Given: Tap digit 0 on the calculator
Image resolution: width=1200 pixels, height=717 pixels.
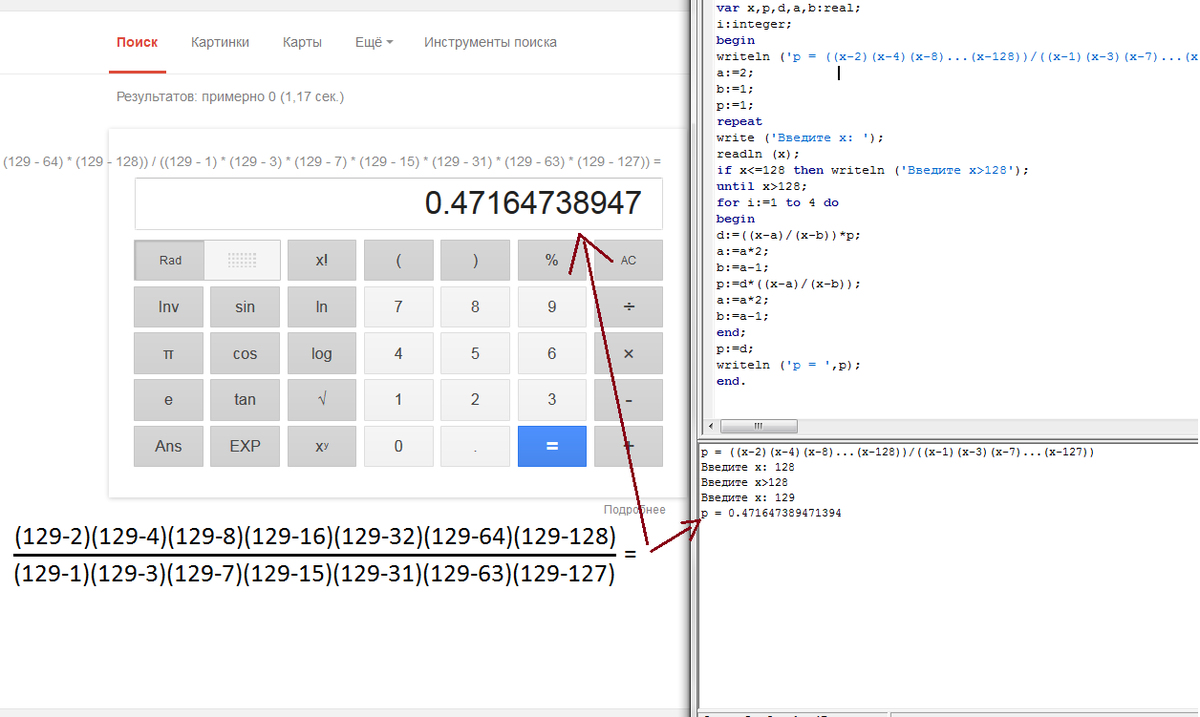Looking at the screenshot, I should click(x=398, y=446).
